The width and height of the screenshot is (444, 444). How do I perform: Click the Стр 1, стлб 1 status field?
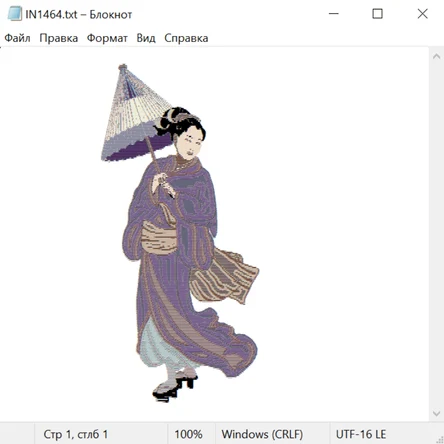pos(101,434)
